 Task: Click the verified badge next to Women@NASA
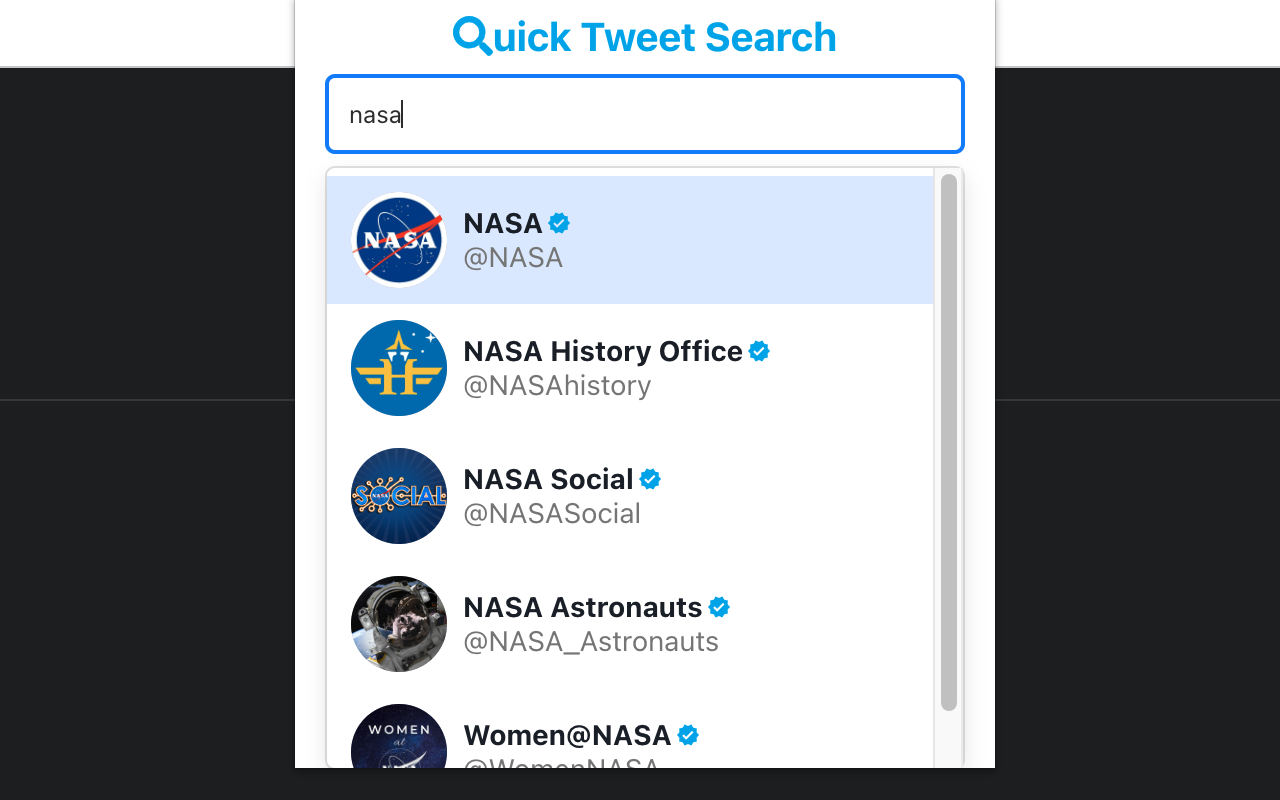(x=687, y=734)
